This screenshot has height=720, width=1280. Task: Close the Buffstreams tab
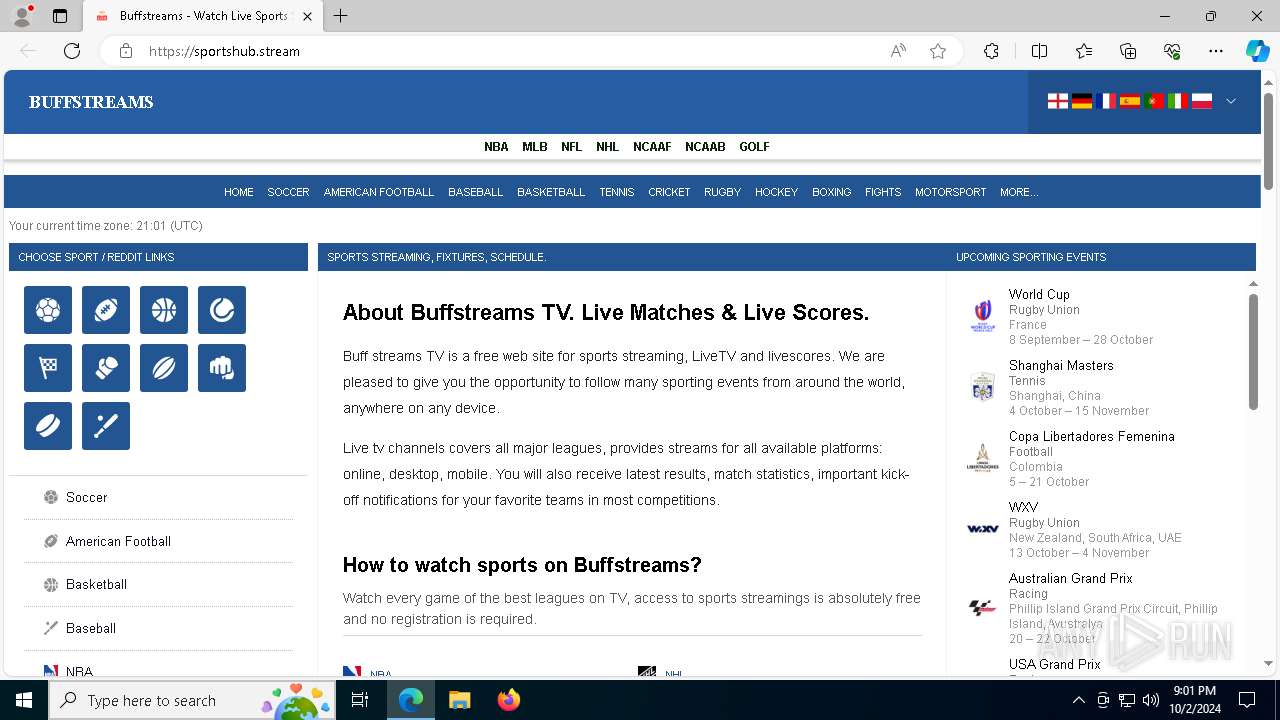click(x=307, y=16)
